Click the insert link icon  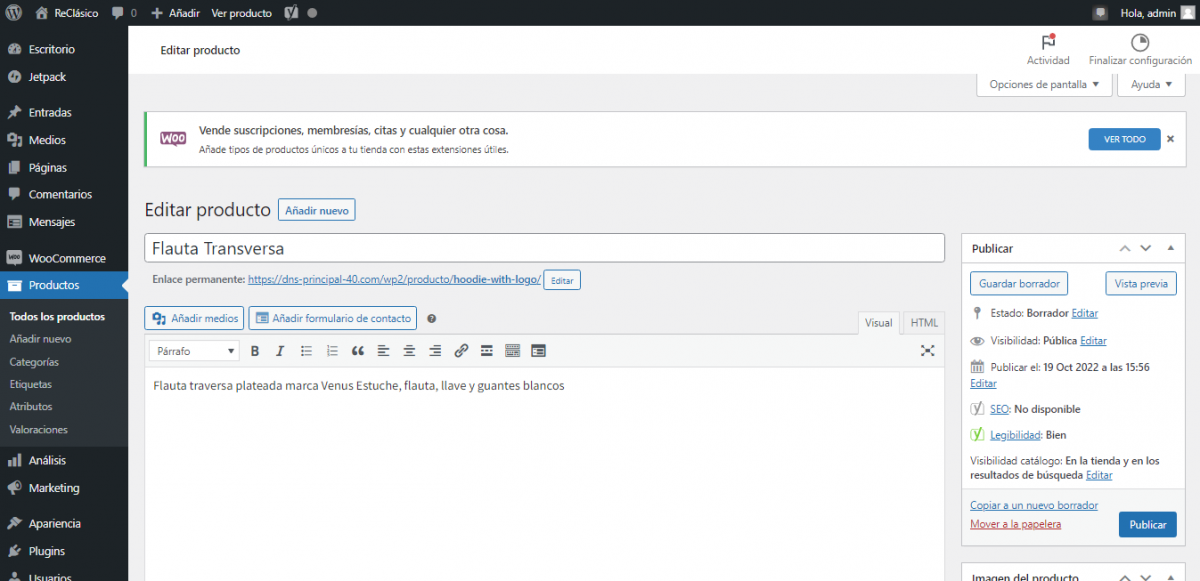[461, 351]
